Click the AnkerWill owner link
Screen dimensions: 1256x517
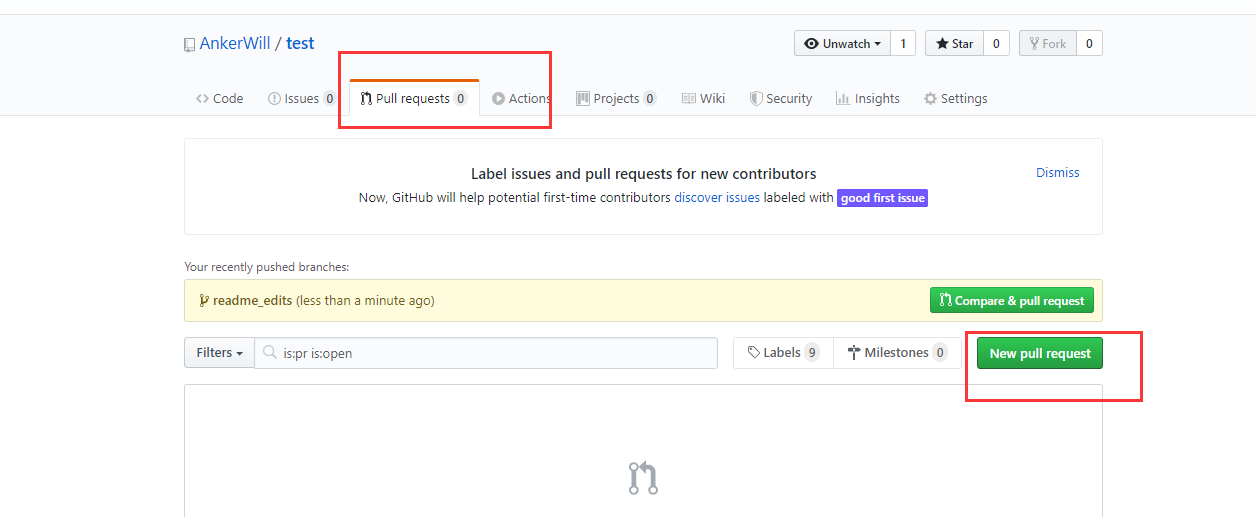(x=235, y=43)
